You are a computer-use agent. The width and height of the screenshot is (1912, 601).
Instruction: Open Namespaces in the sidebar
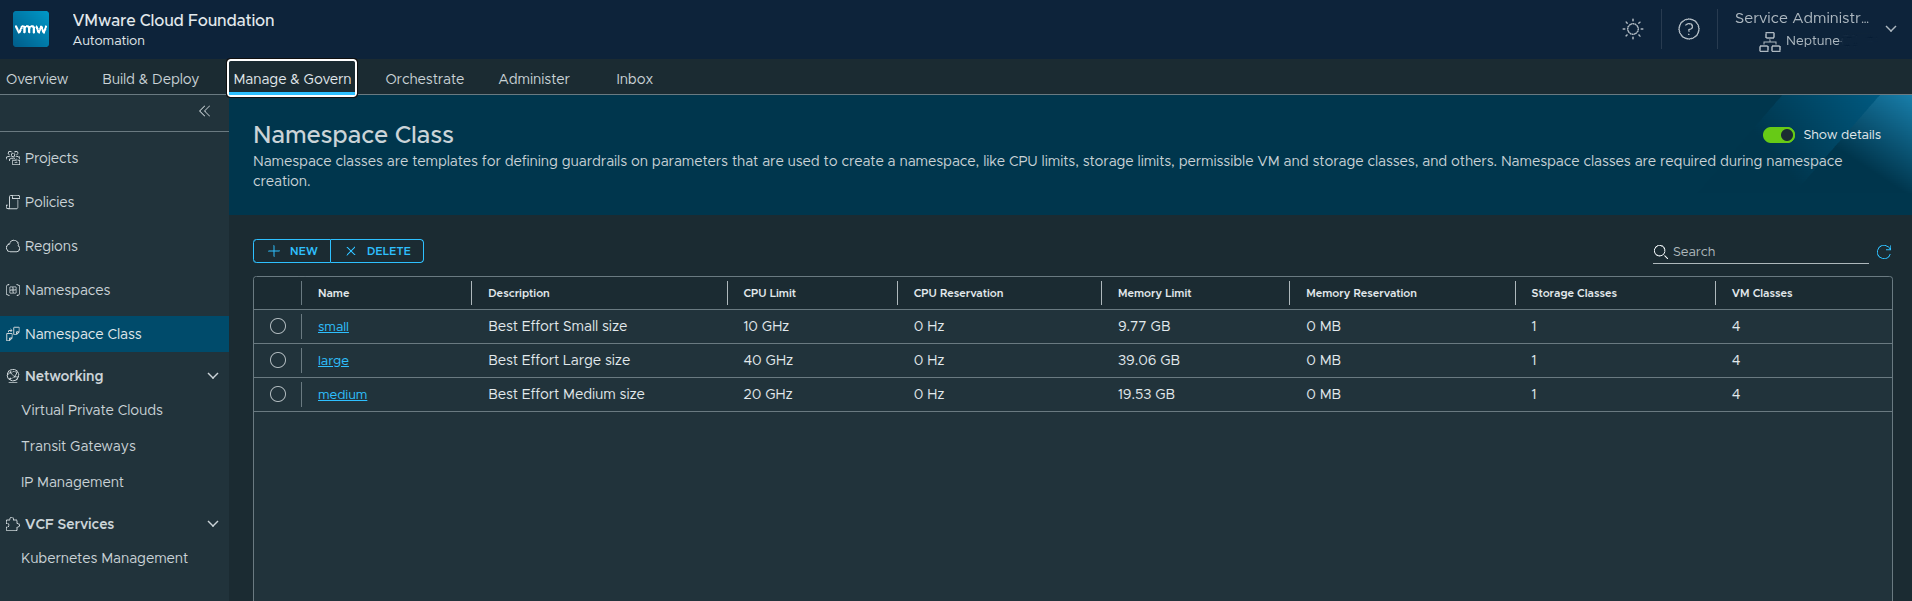[x=67, y=290]
